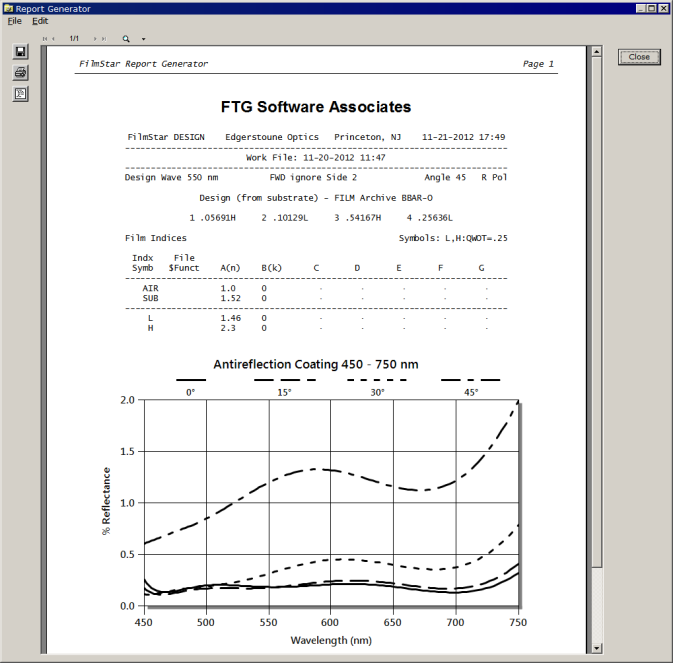The width and height of the screenshot is (673, 663).
Task: Go to last page navigation arrow
Action: pos(103,39)
